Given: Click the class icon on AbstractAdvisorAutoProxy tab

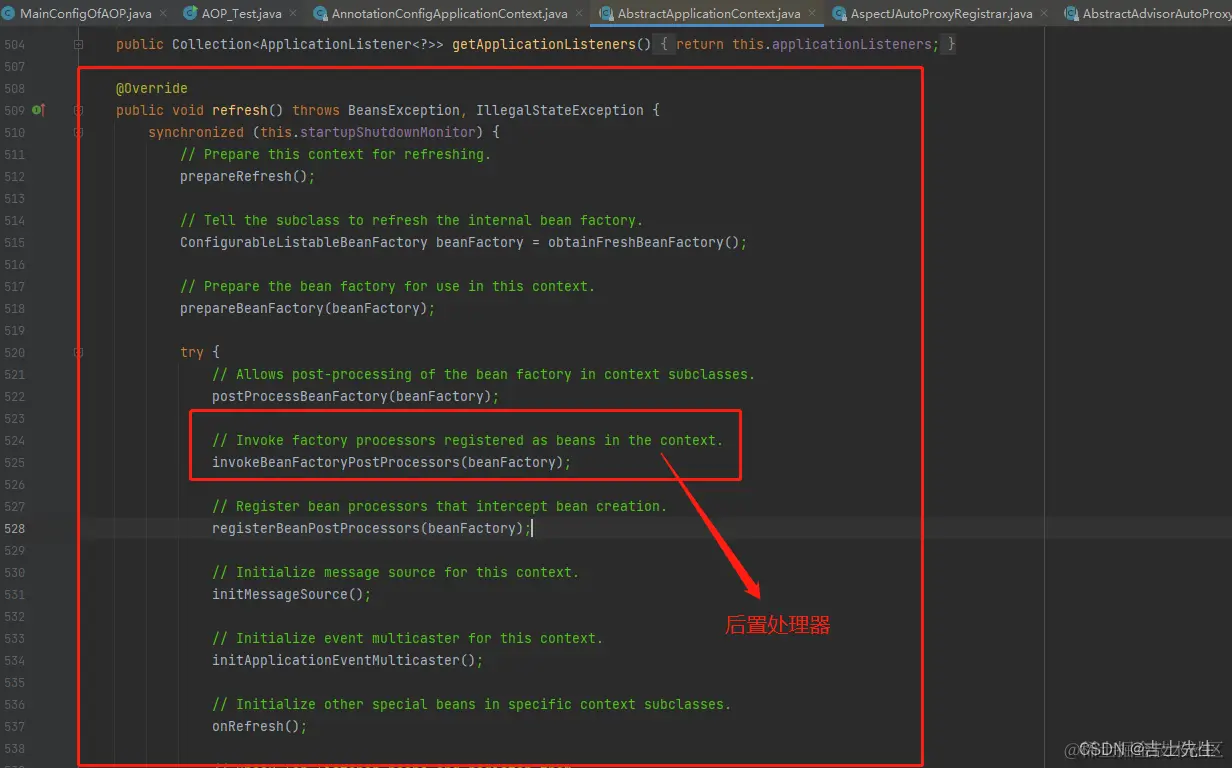Looking at the screenshot, I should click(1071, 14).
